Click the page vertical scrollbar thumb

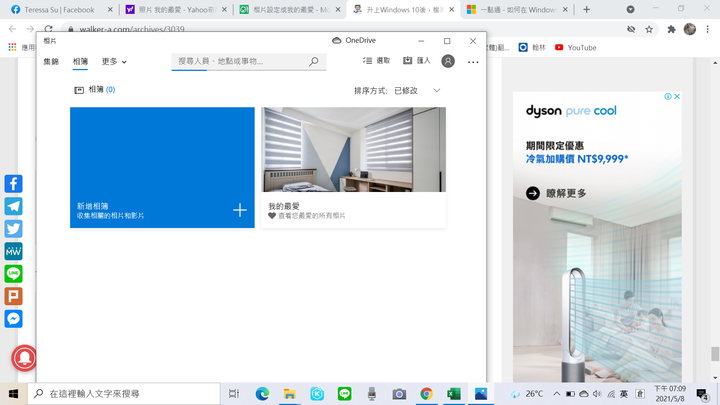pyautogui.click(x=715, y=354)
